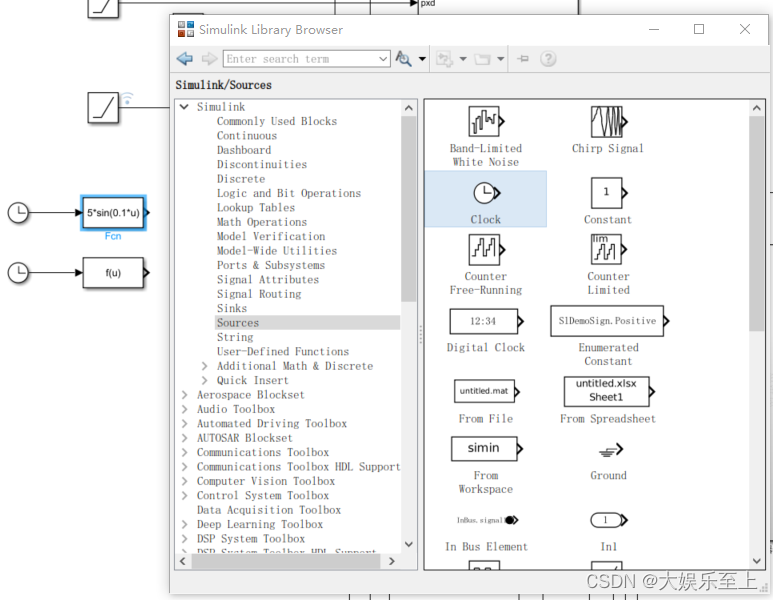Select the Signal Routing library
Image resolution: width=773 pixels, height=600 pixels.
(x=259, y=294)
